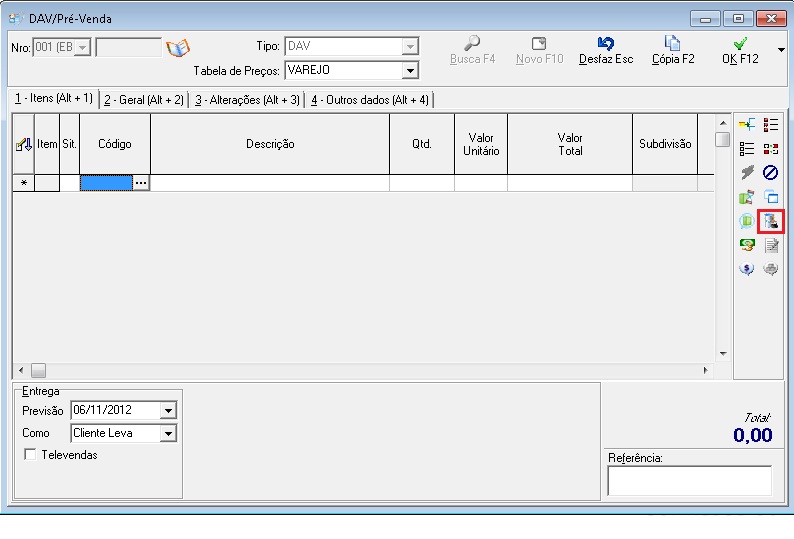The image size is (794, 539).
Task: Click the Cópia F2 copy button
Action: tap(673, 50)
